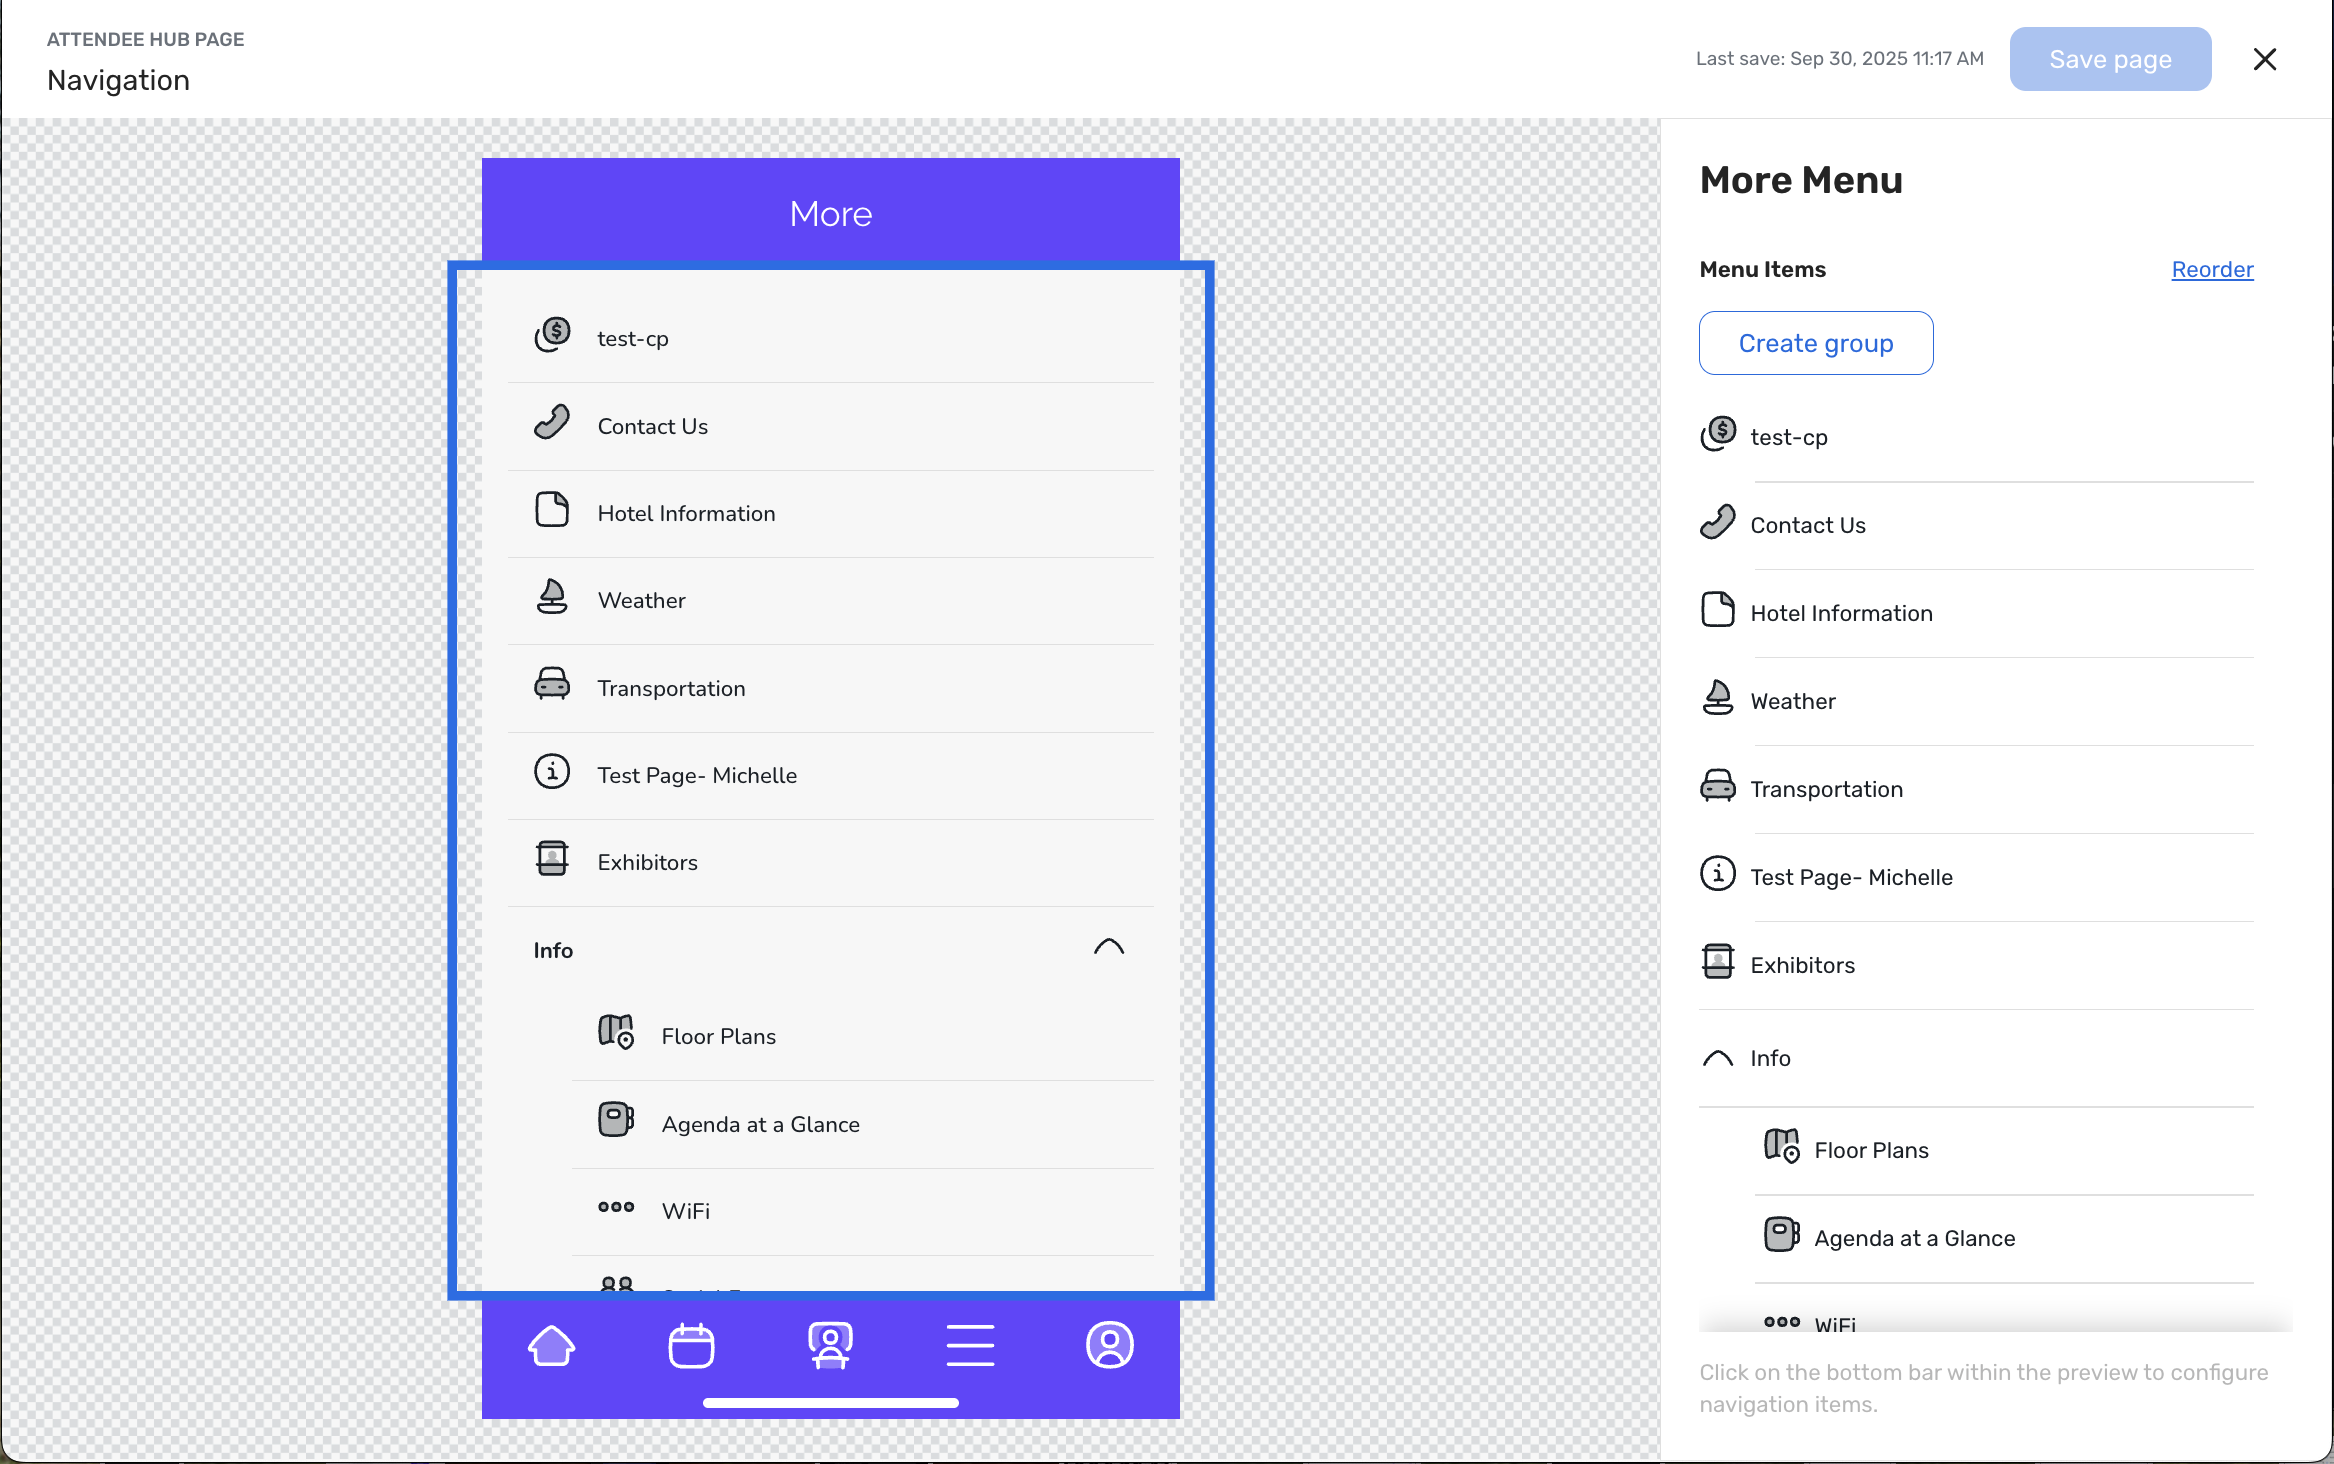Select the hamburger menu icon in preview
Image resolution: width=2334 pixels, height=1464 pixels.
pos(970,1345)
